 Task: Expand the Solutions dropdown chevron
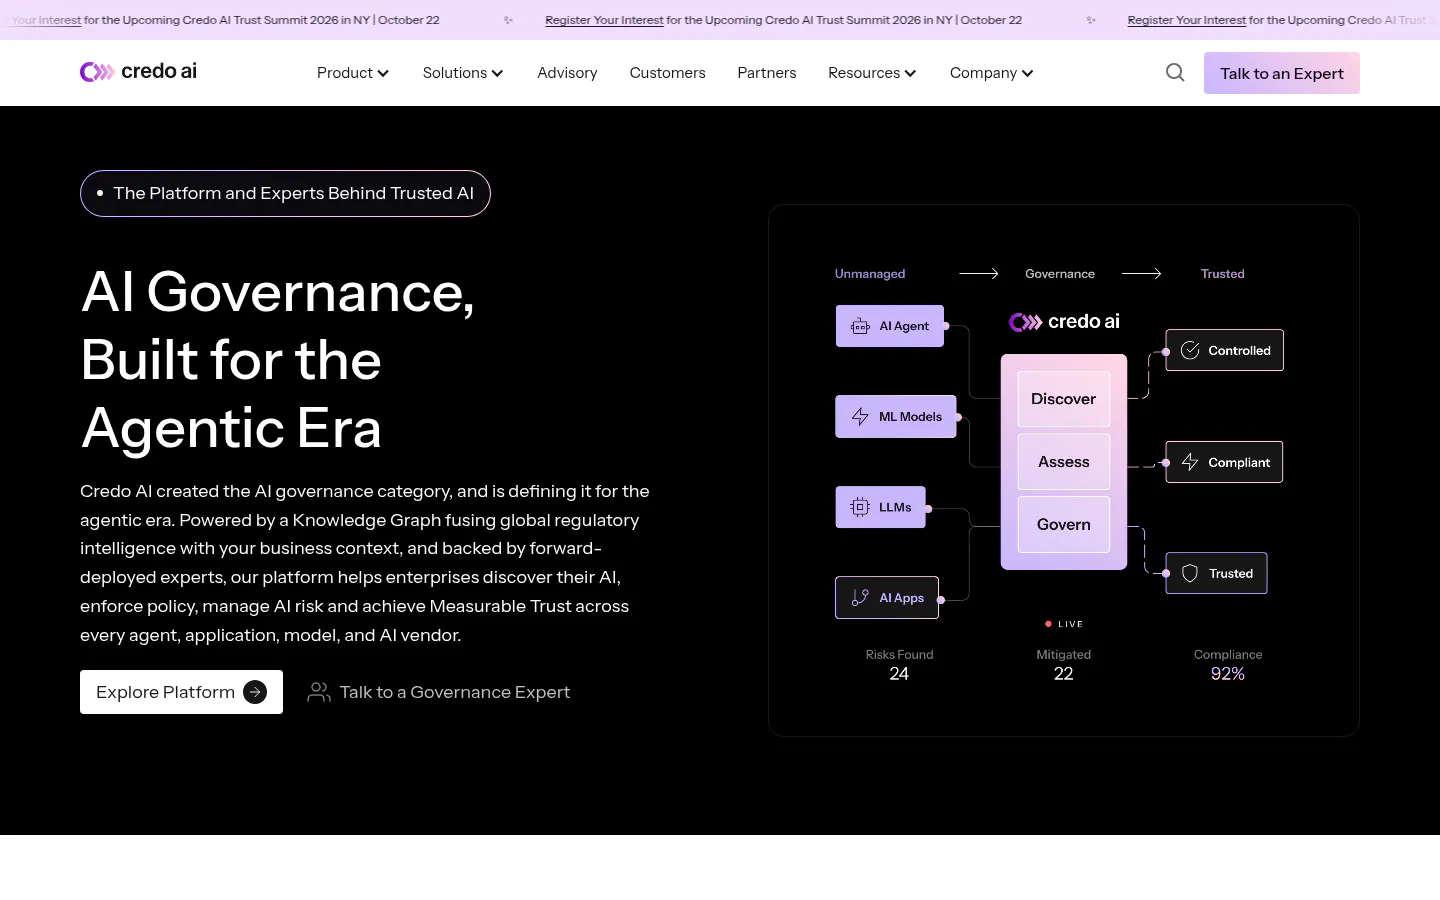click(x=497, y=73)
